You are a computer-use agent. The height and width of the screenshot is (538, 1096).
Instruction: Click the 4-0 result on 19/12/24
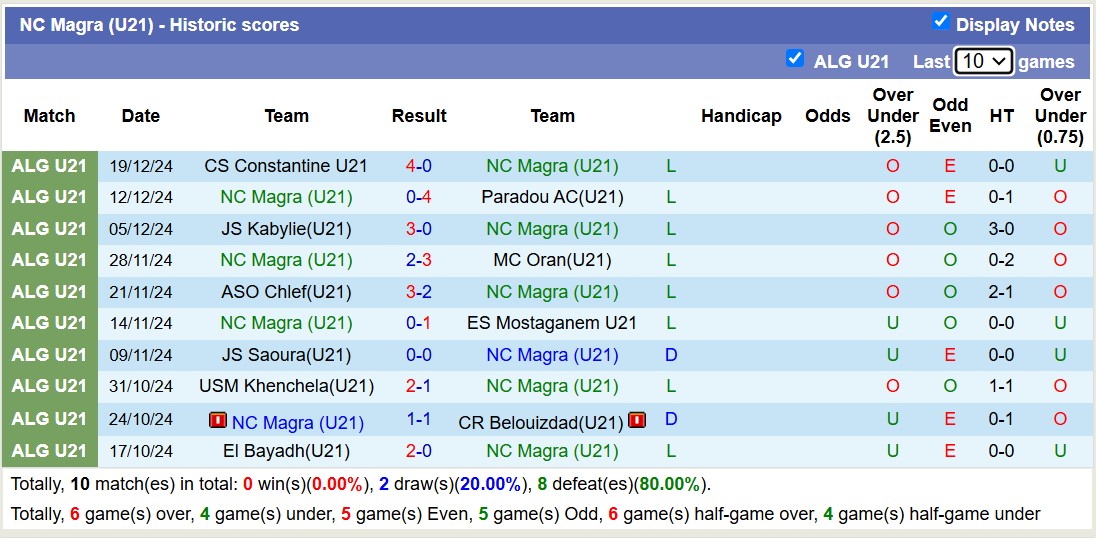(x=418, y=166)
